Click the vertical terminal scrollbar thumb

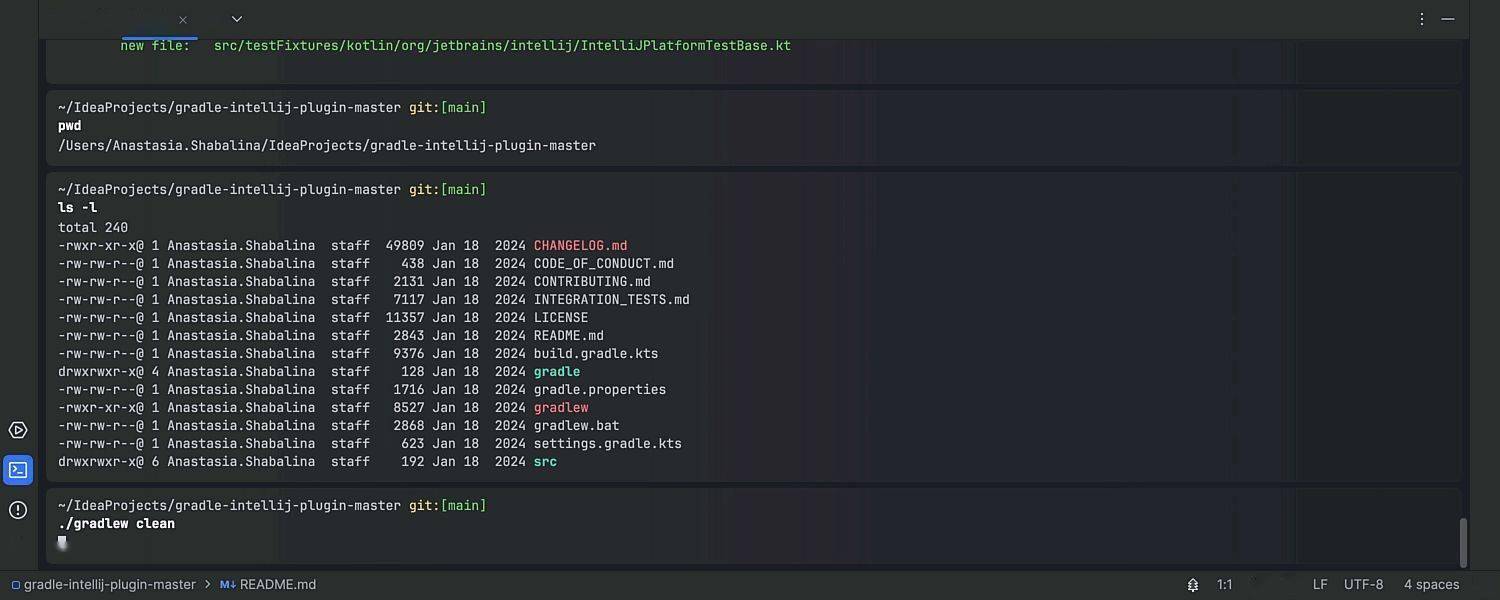[1462, 540]
